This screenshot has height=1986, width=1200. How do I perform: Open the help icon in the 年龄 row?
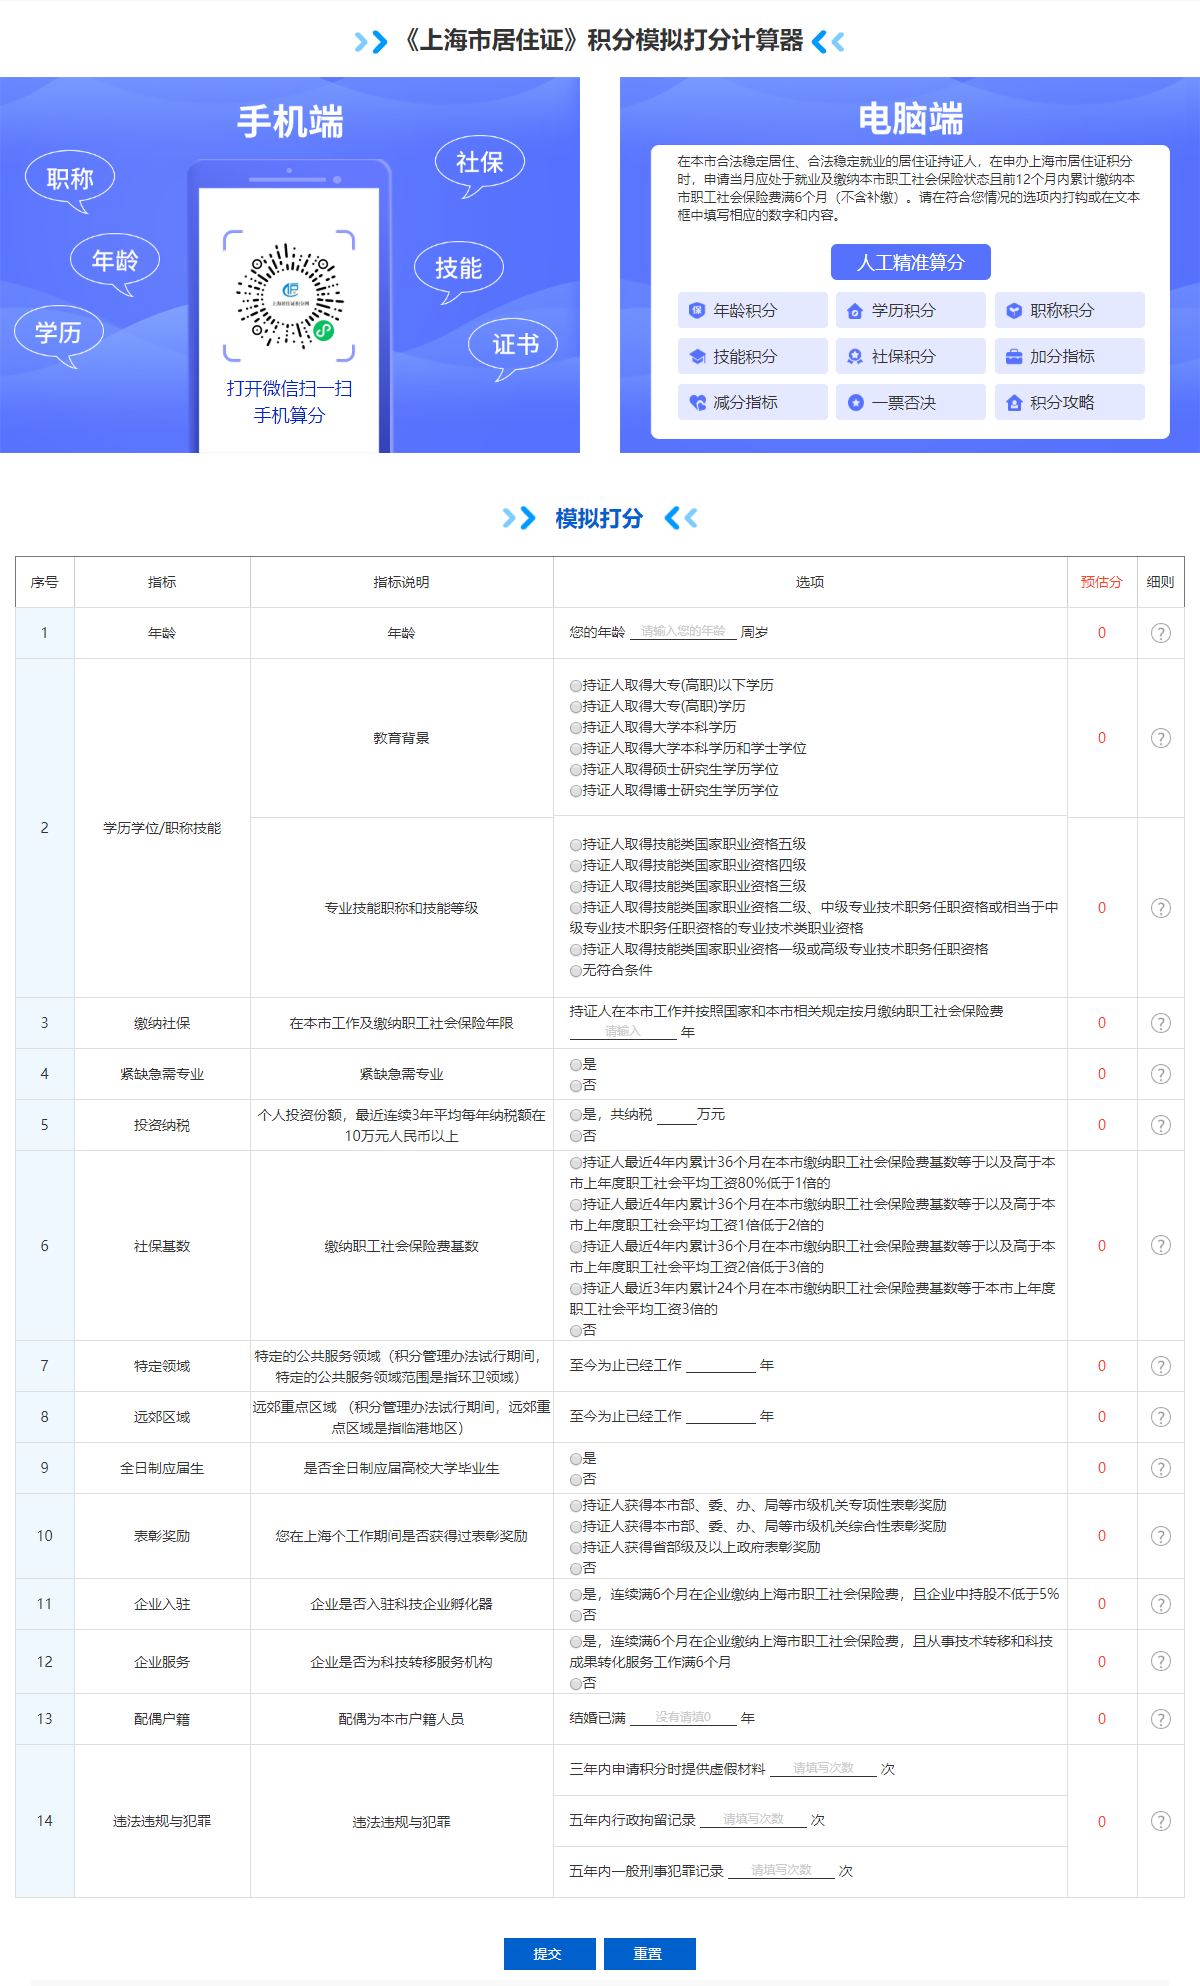1160,633
